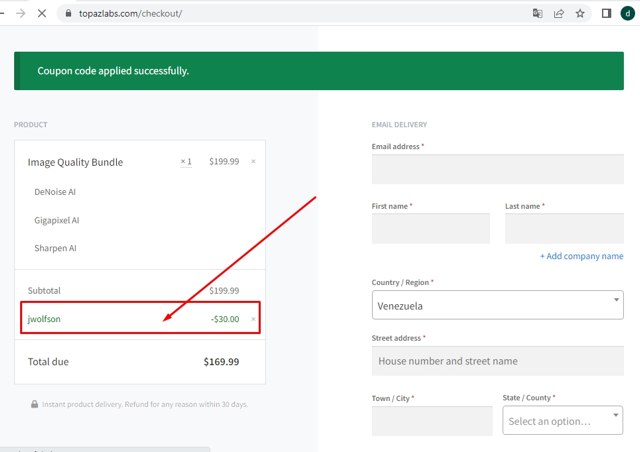Click the stop loading page button
Image resolution: width=640 pixels, height=452 pixels.
(41, 14)
